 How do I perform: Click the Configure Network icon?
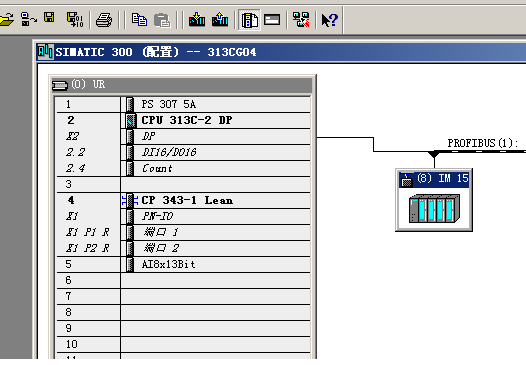coord(301,20)
